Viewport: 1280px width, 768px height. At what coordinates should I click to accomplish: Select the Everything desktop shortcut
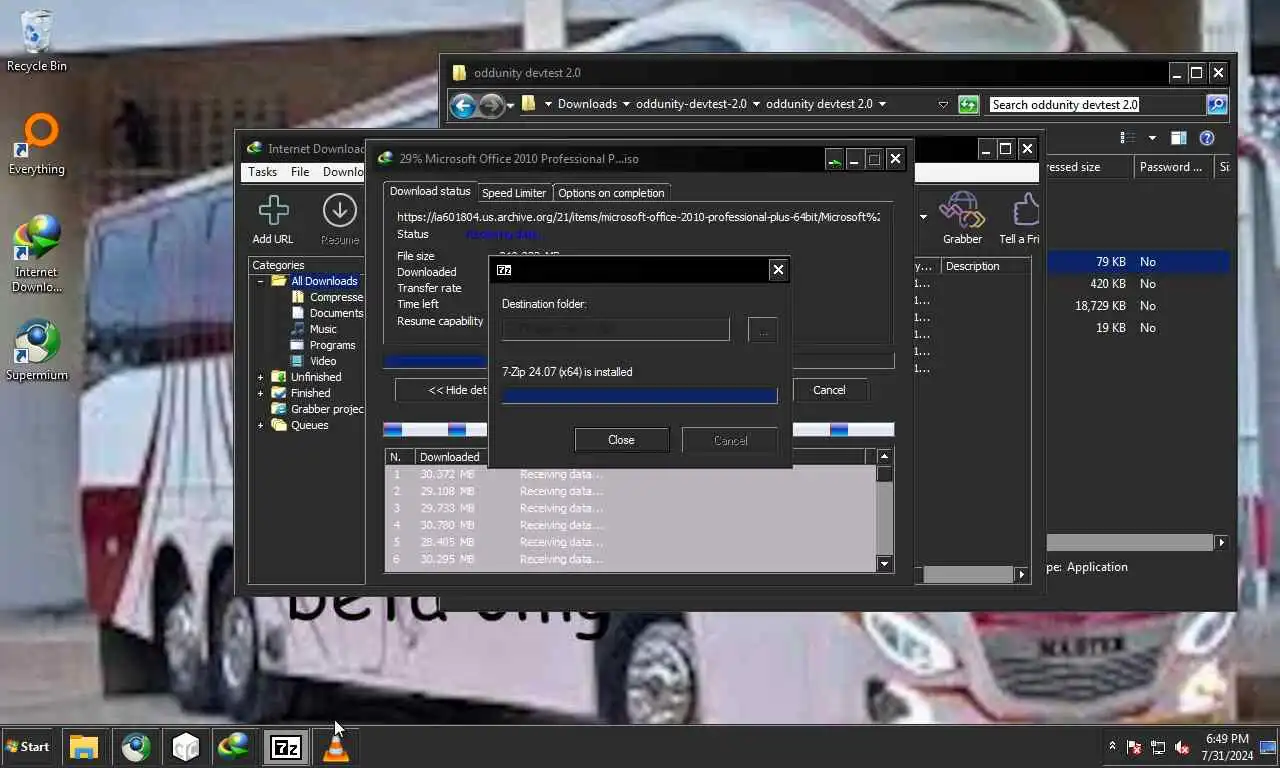[x=37, y=145]
